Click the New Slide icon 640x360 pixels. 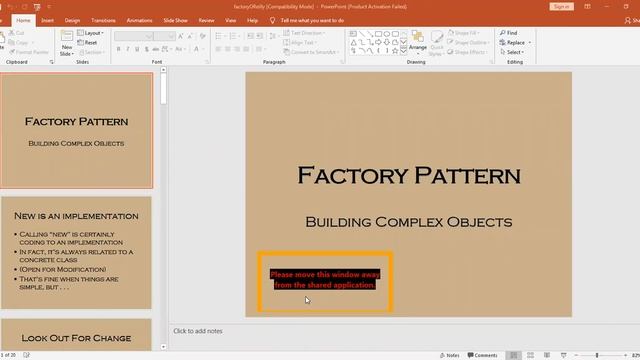pyautogui.click(x=67, y=36)
